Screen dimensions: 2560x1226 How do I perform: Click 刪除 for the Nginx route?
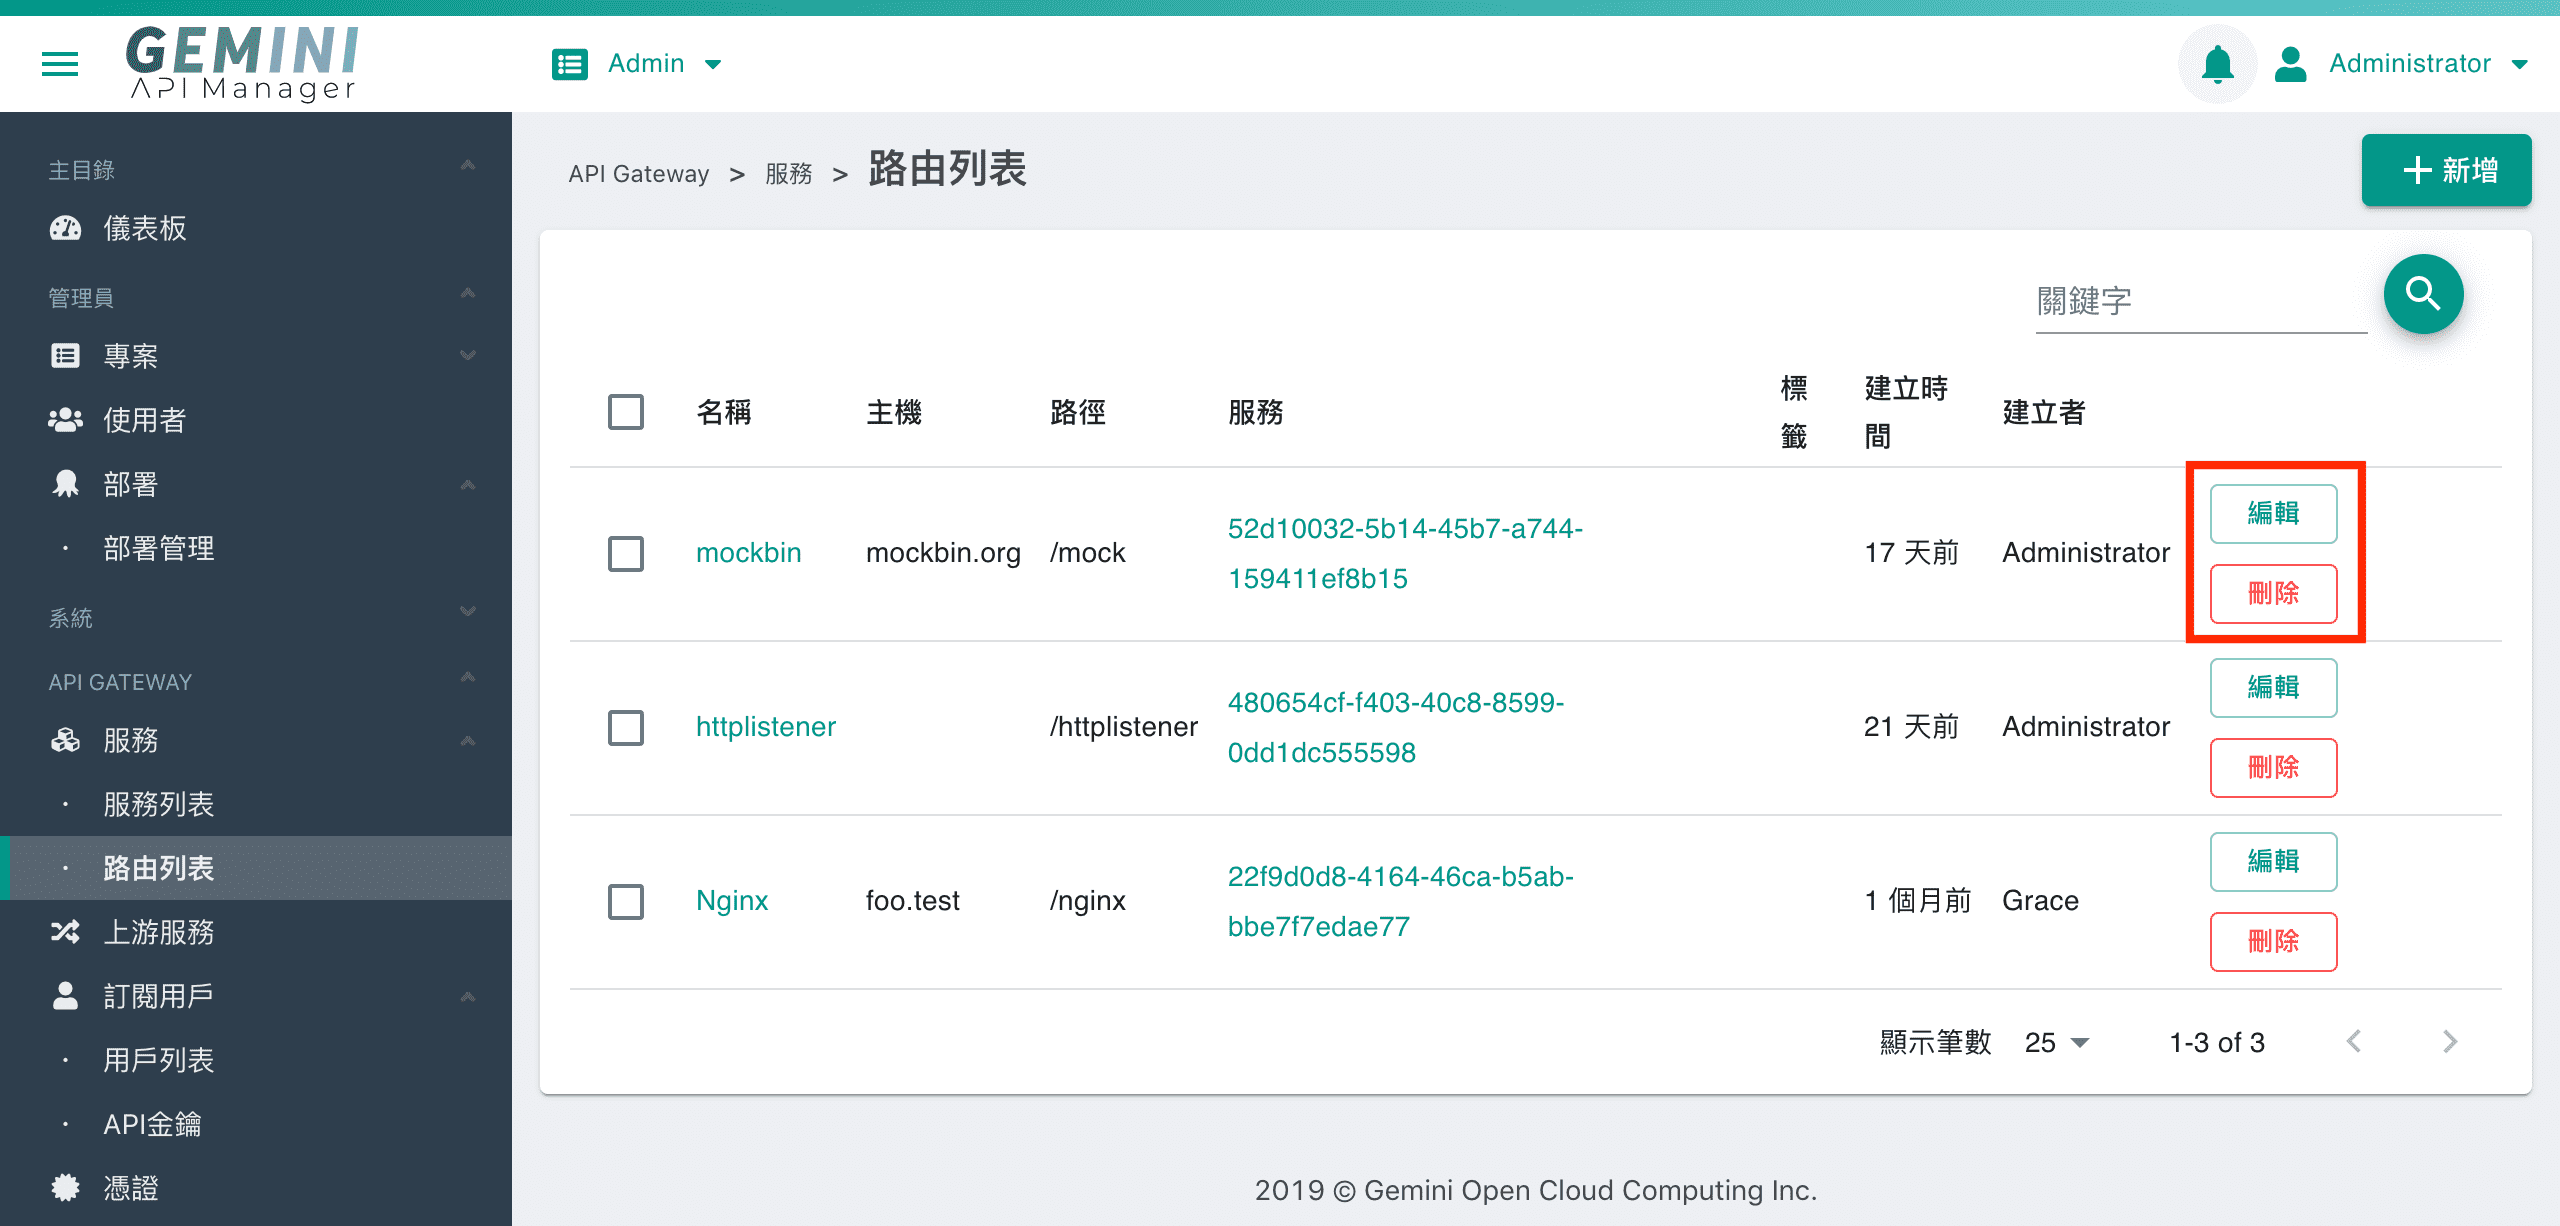pos(2273,942)
